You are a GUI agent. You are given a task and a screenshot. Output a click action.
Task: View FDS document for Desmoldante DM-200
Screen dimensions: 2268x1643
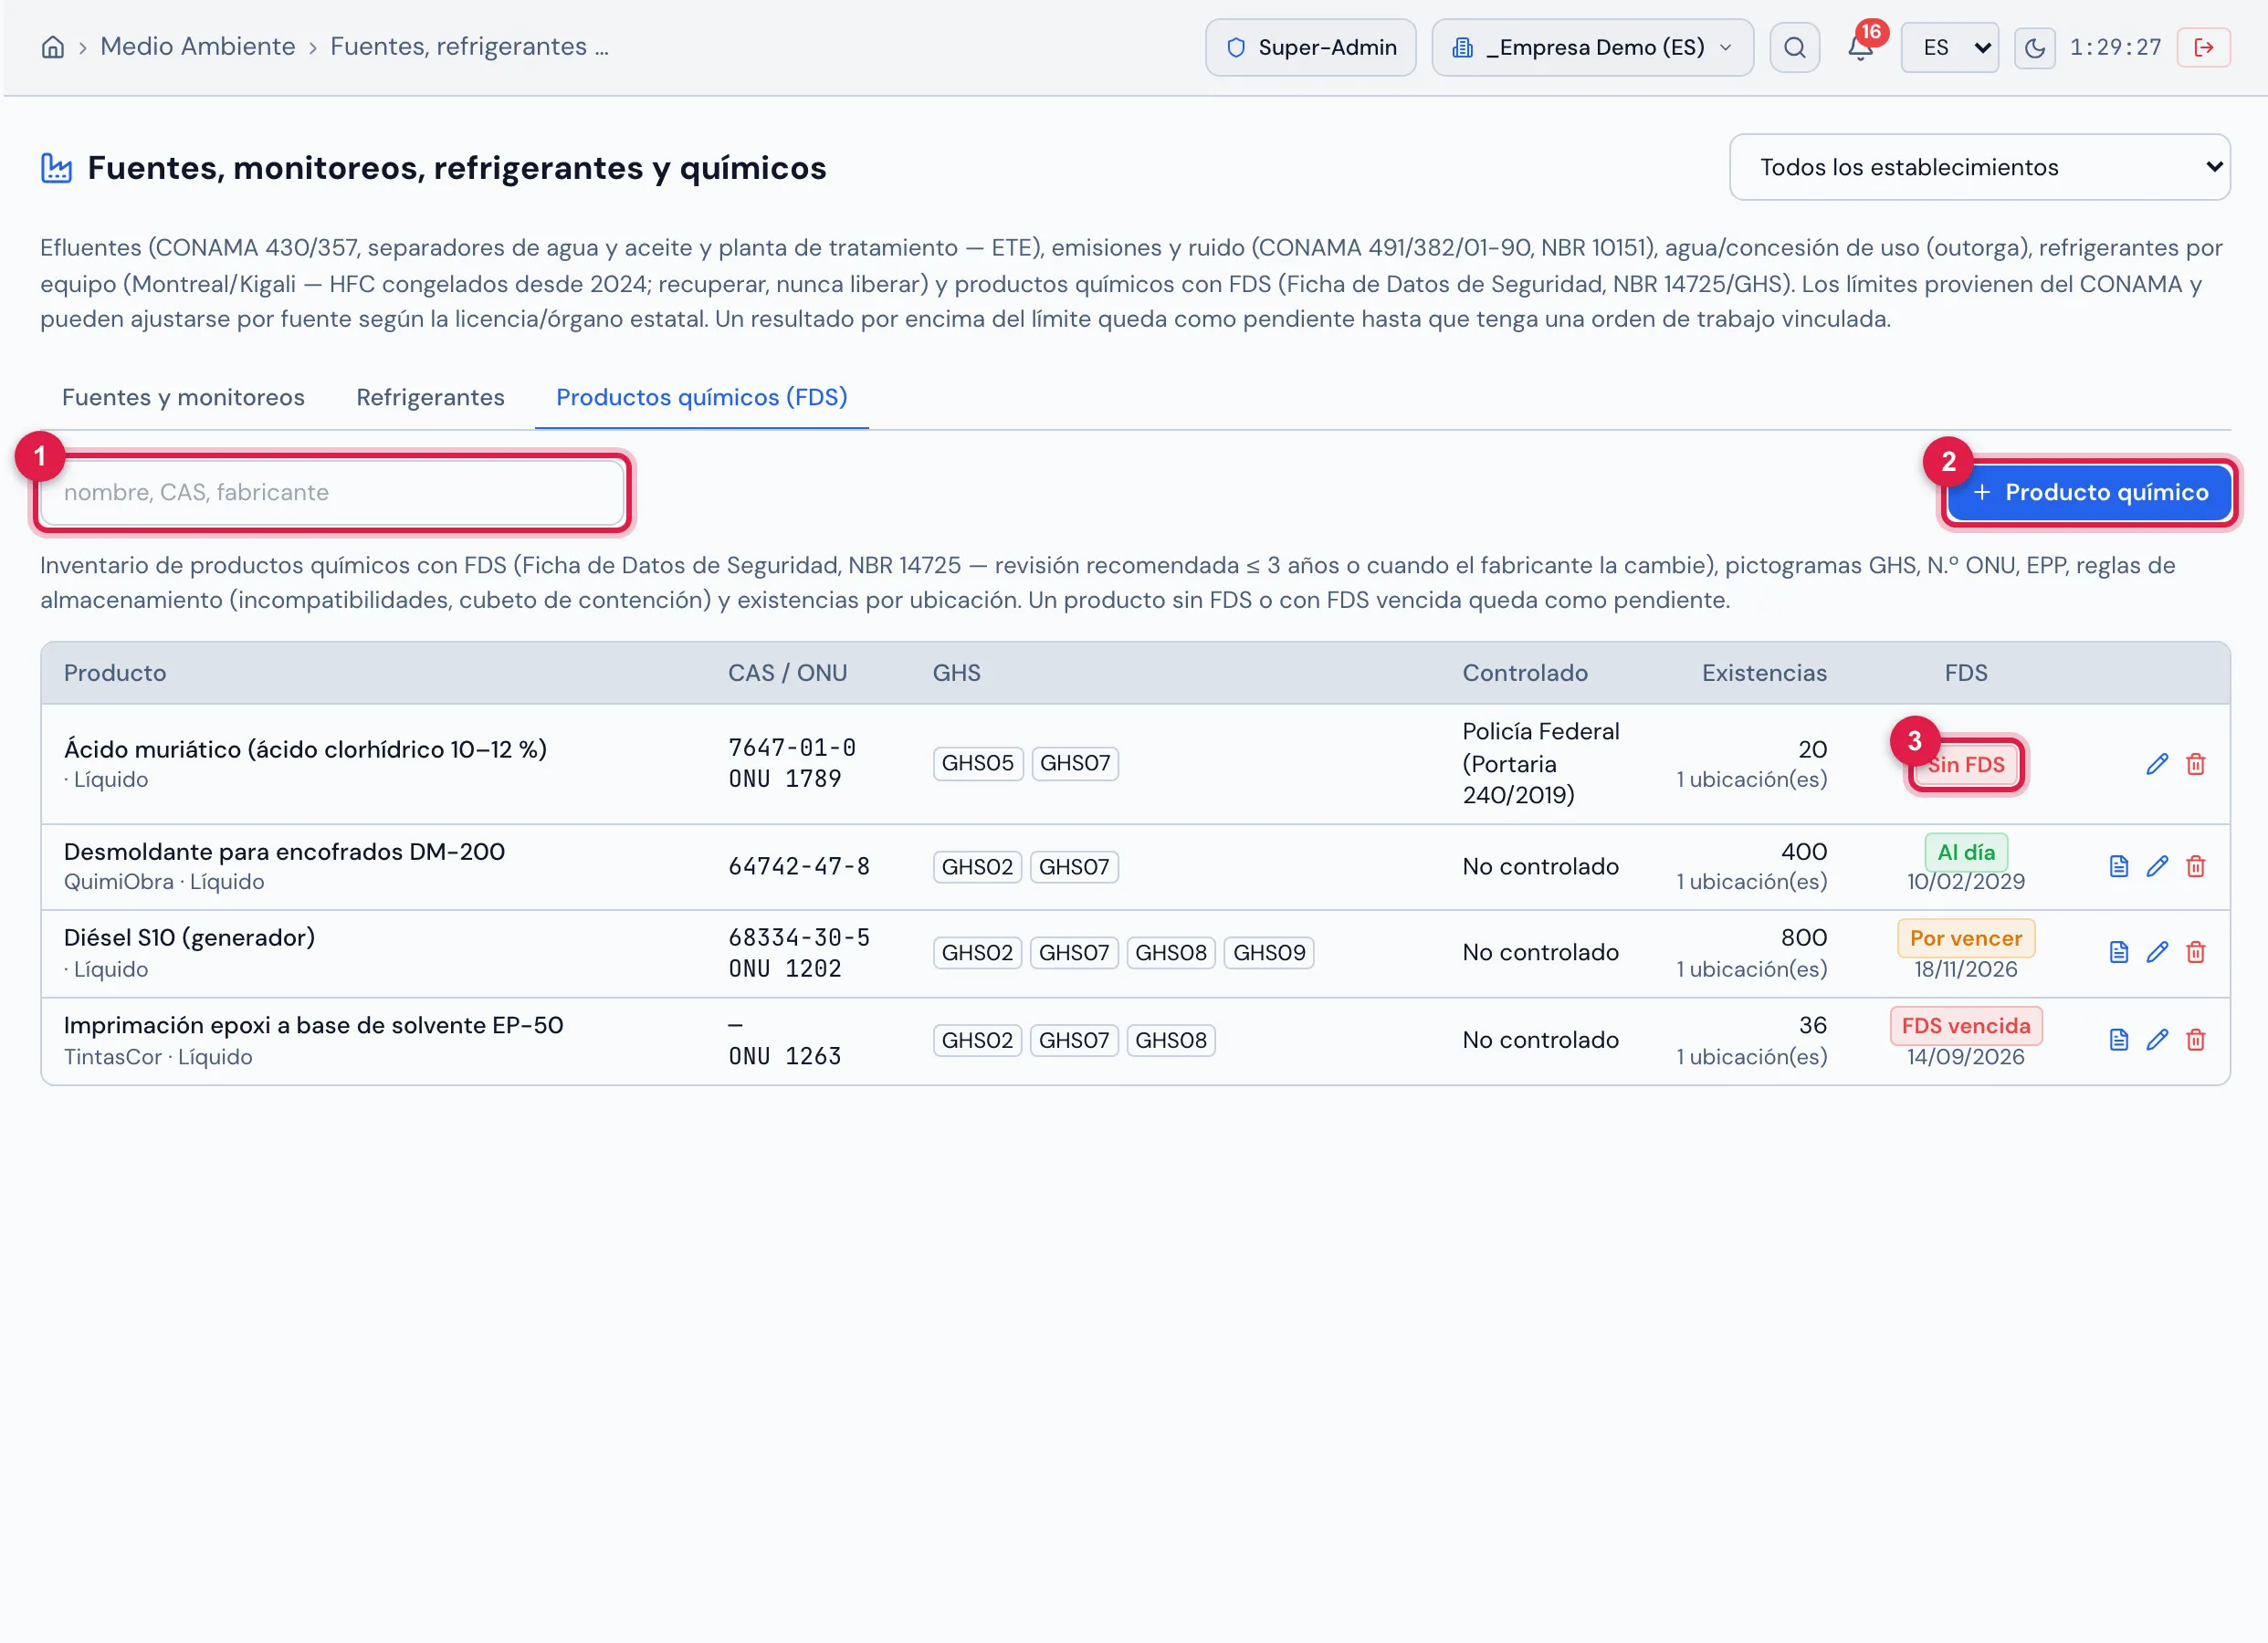click(x=2118, y=866)
